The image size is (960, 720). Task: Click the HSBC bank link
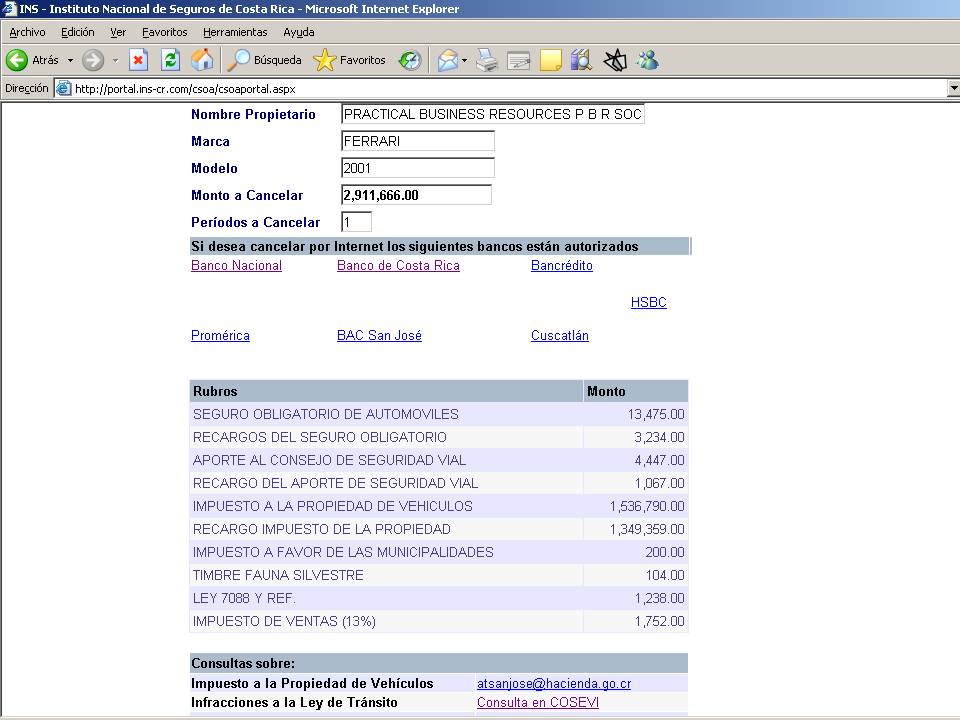pyautogui.click(x=648, y=303)
